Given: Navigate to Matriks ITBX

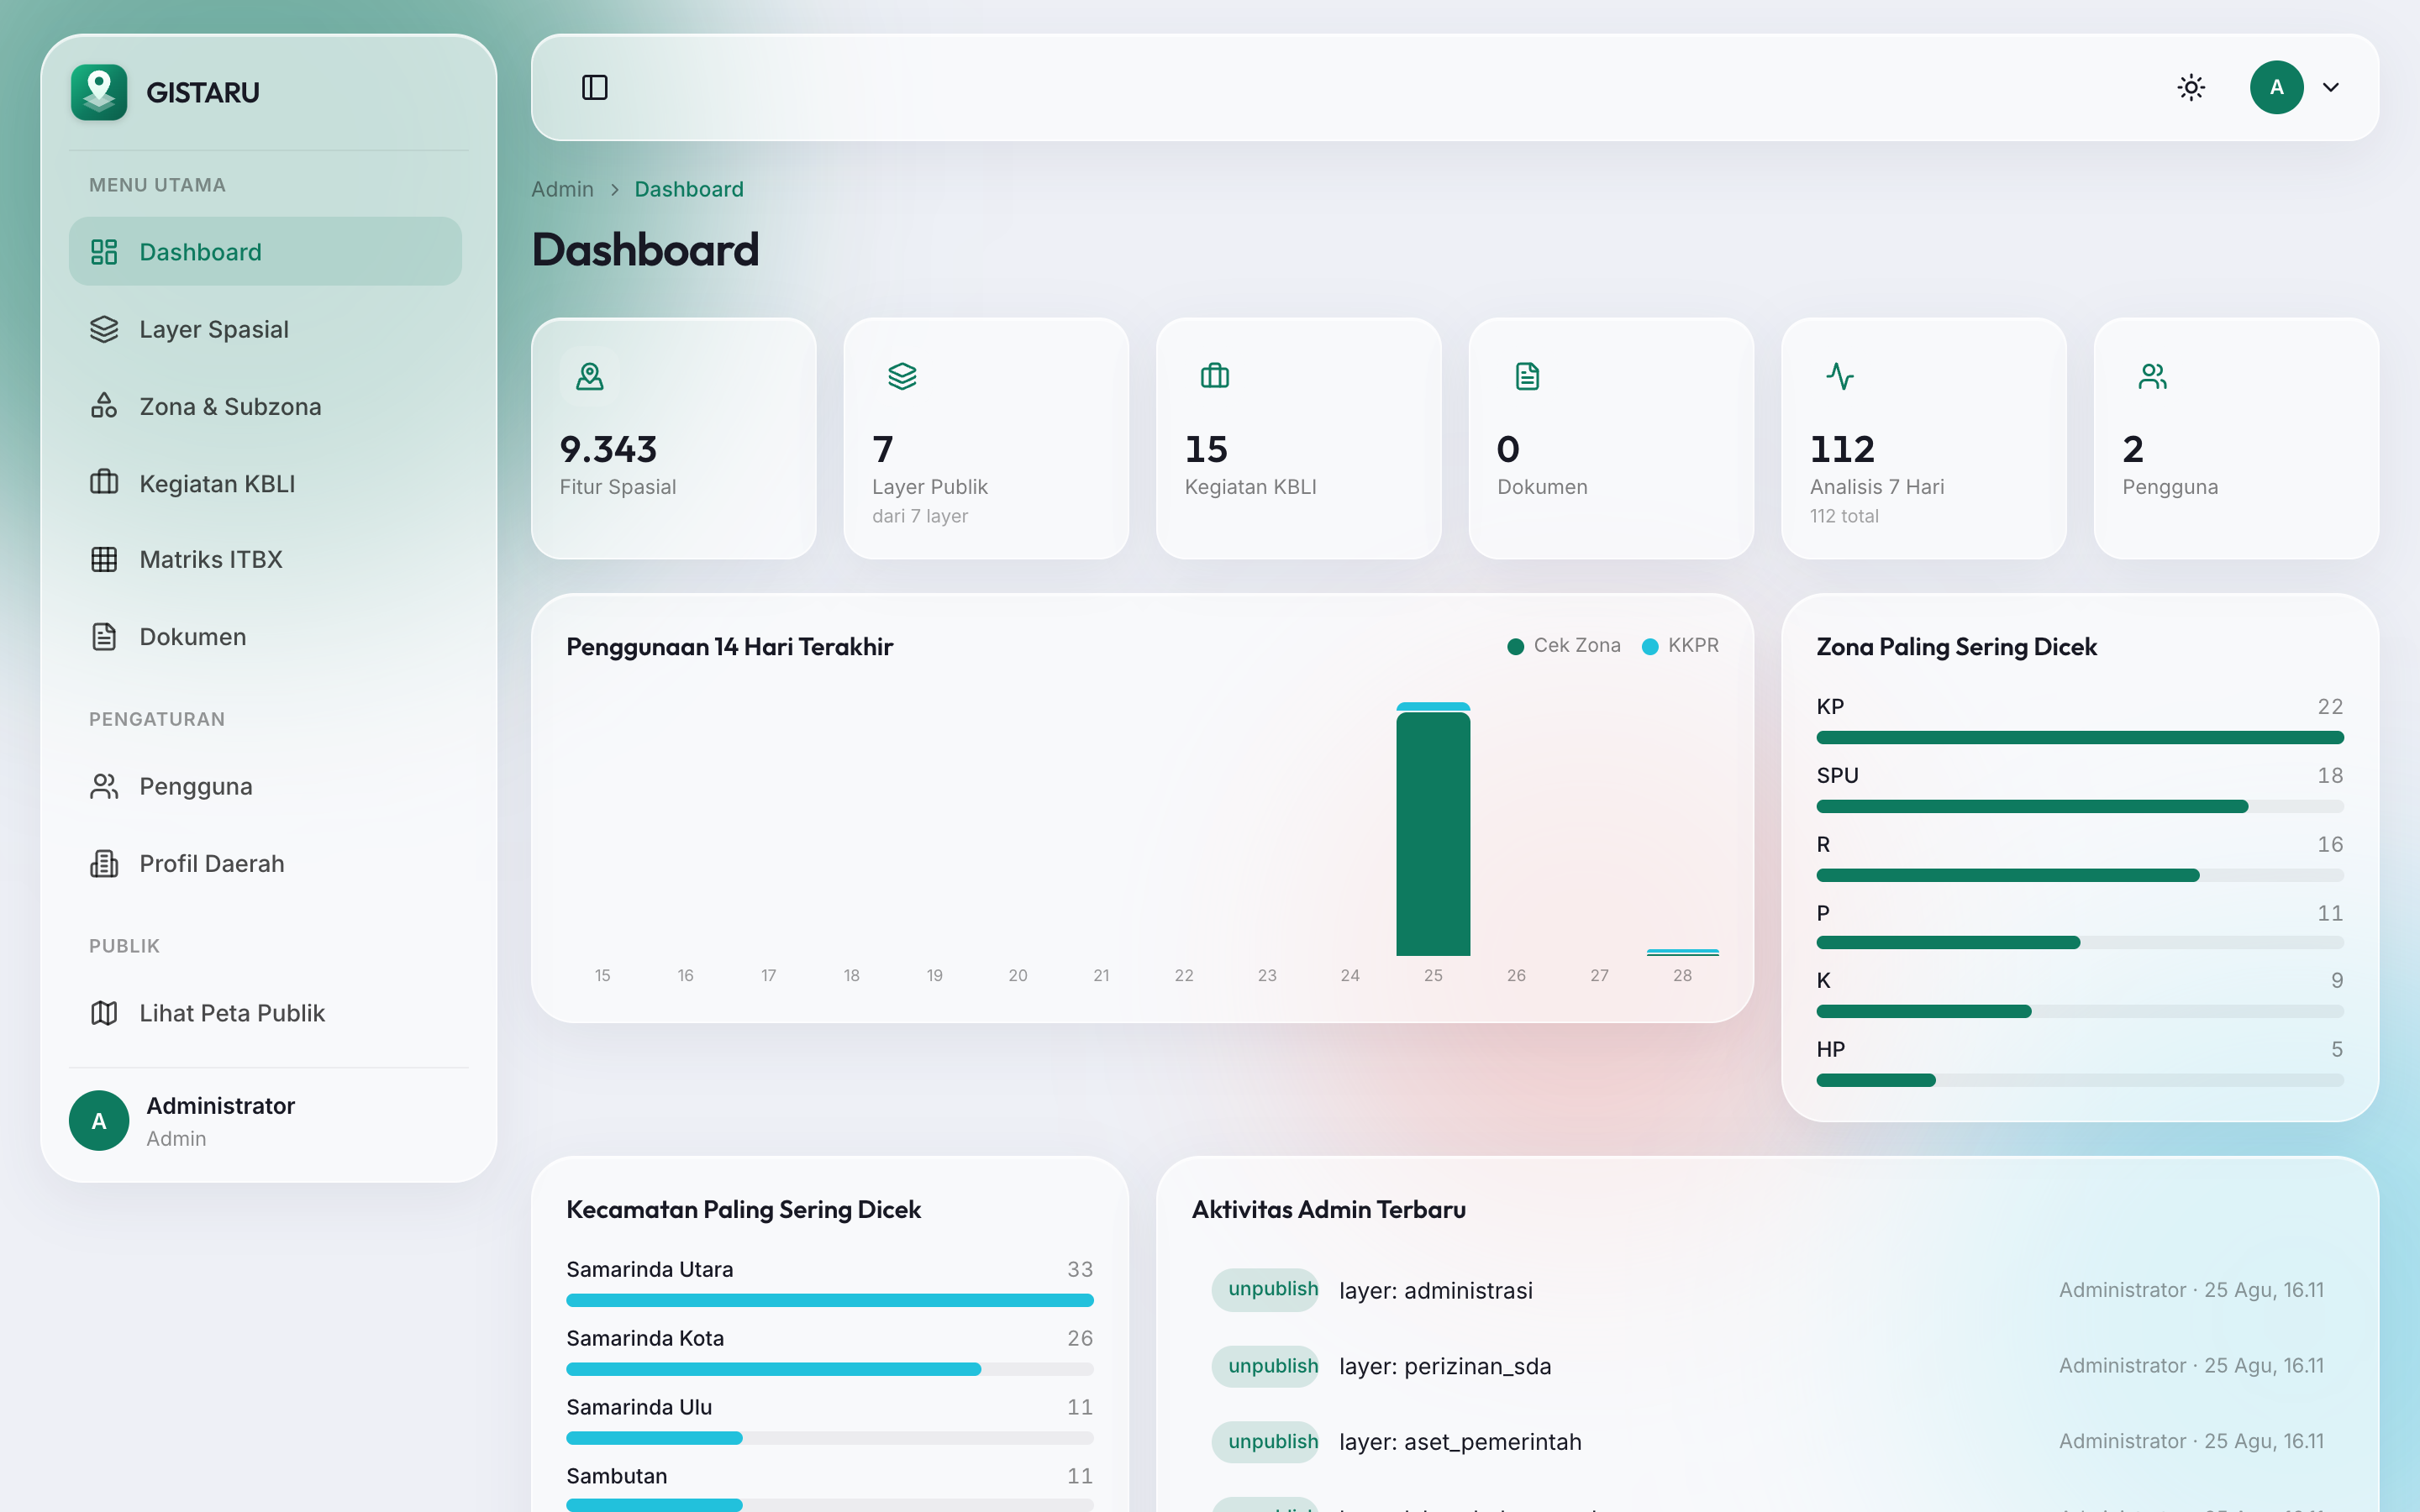Looking at the screenshot, I should pyautogui.click(x=265, y=559).
